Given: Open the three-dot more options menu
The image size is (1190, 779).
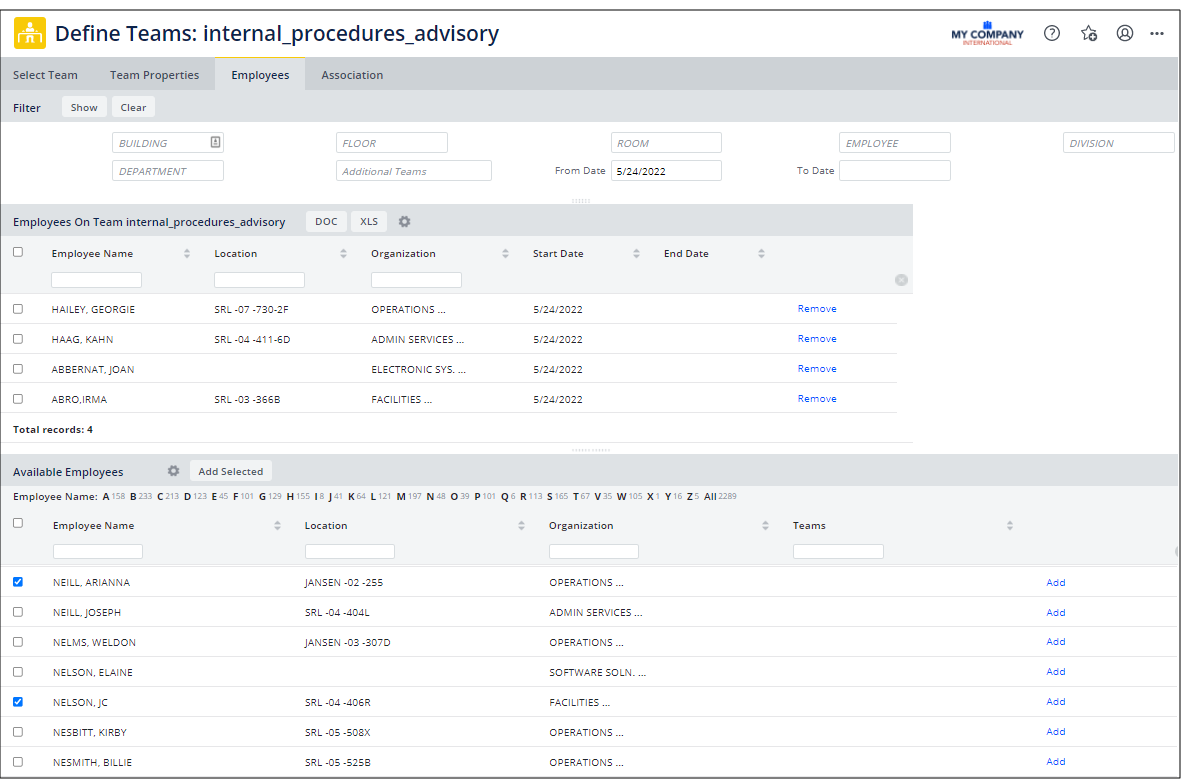Looking at the screenshot, I should click(x=1157, y=33).
